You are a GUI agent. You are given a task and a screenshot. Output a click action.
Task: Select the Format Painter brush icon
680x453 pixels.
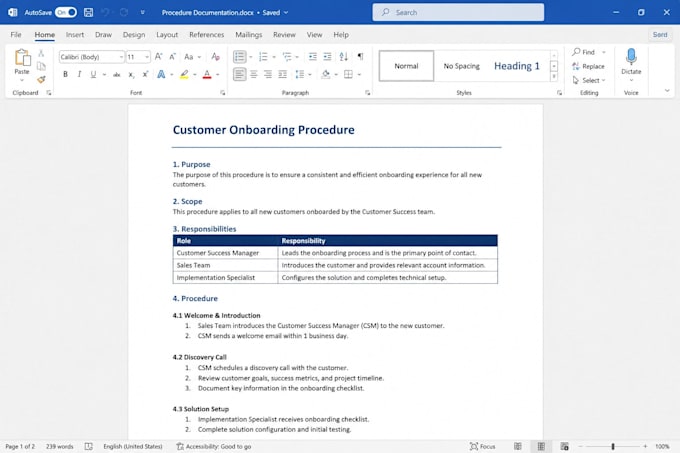coord(41,79)
